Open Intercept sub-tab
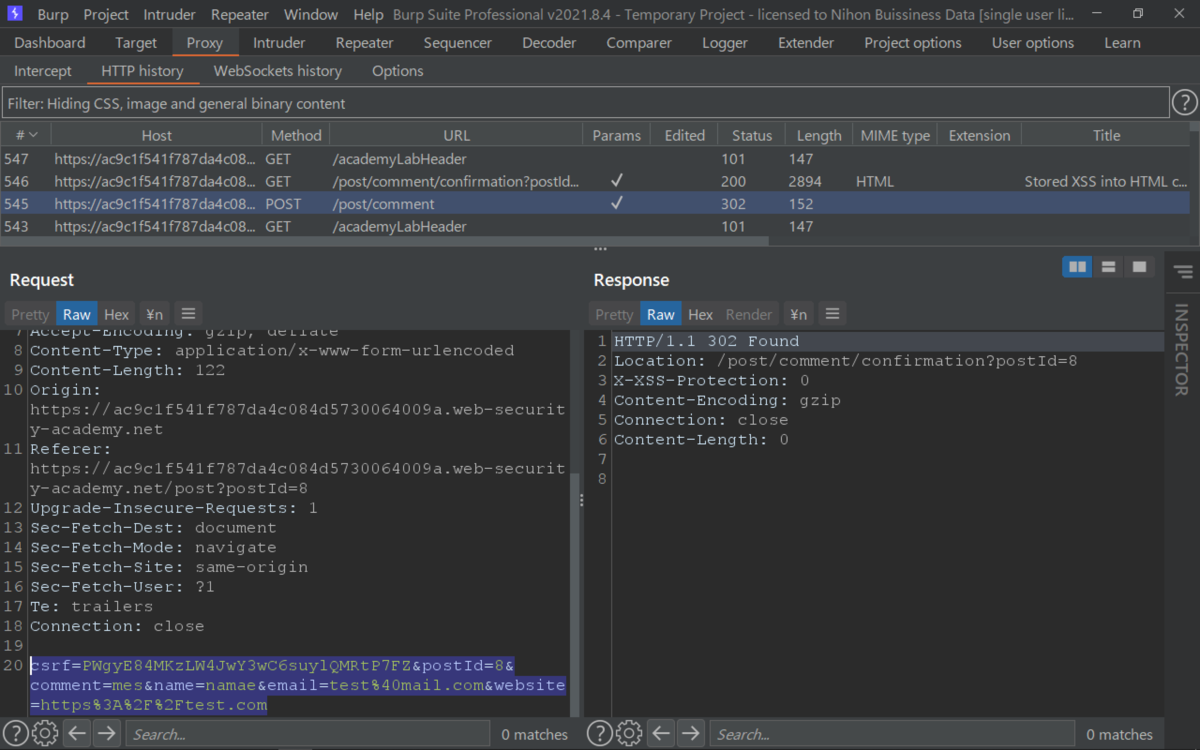Viewport: 1200px width, 750px height. pyautogui.click(x=43, y=71)
